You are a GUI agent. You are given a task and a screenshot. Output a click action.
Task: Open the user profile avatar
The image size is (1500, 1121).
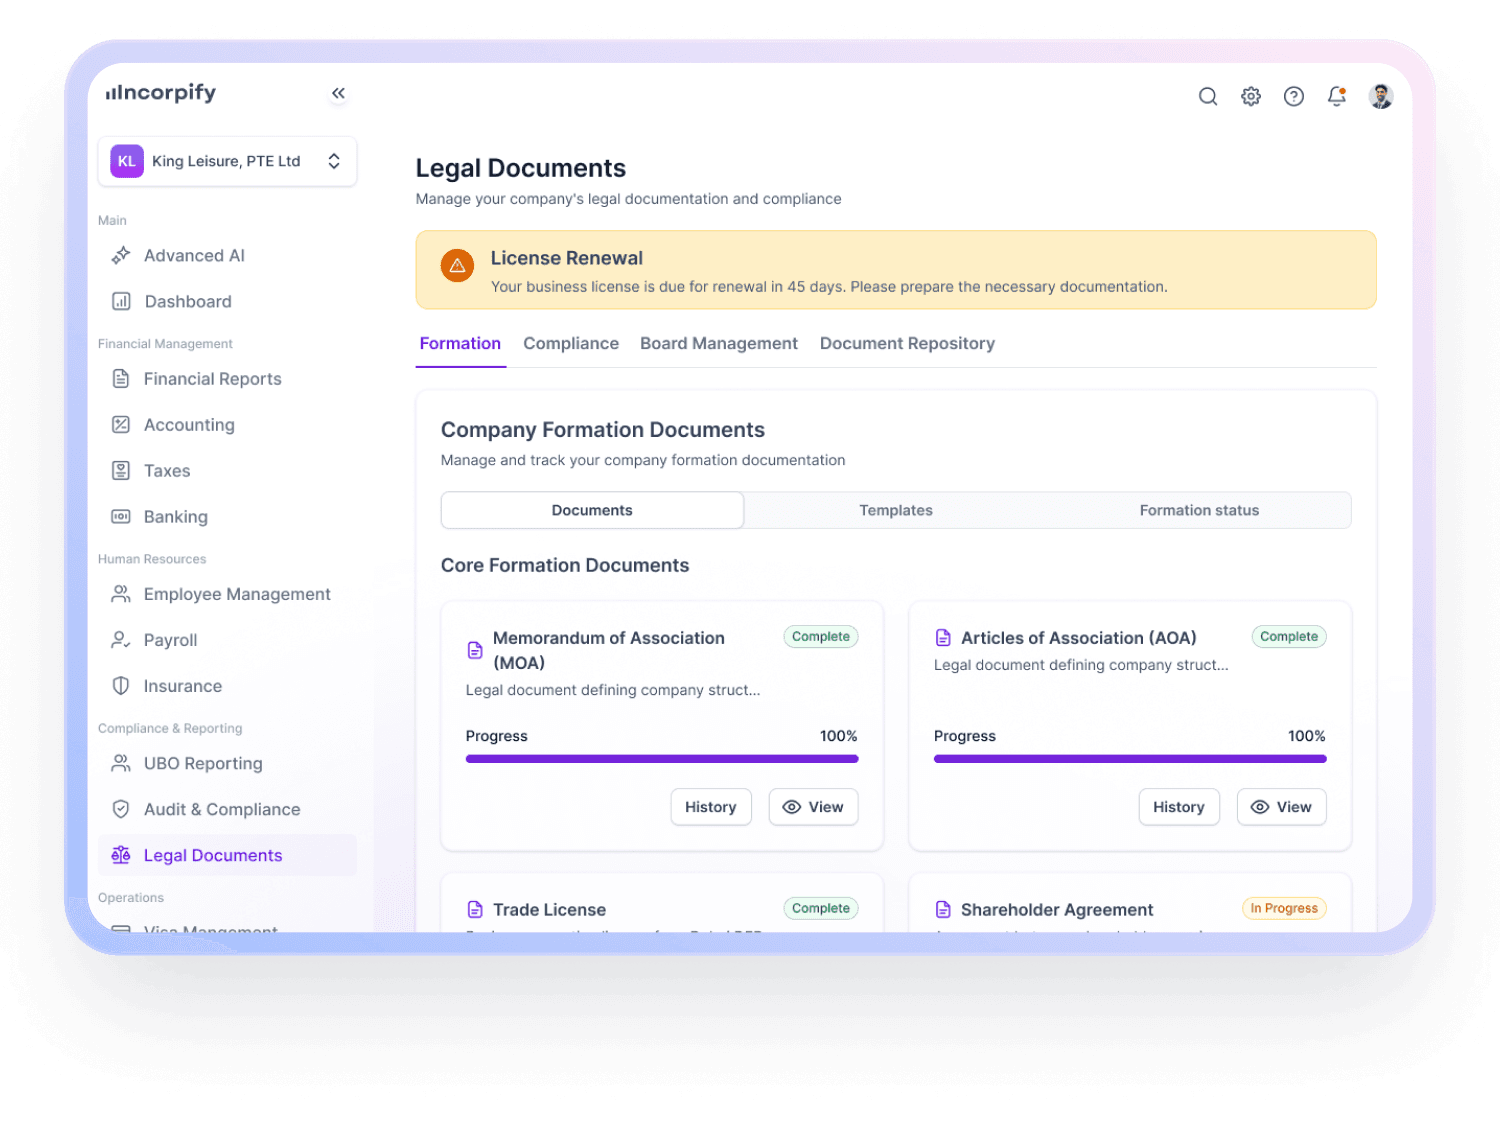point(1381,96)
